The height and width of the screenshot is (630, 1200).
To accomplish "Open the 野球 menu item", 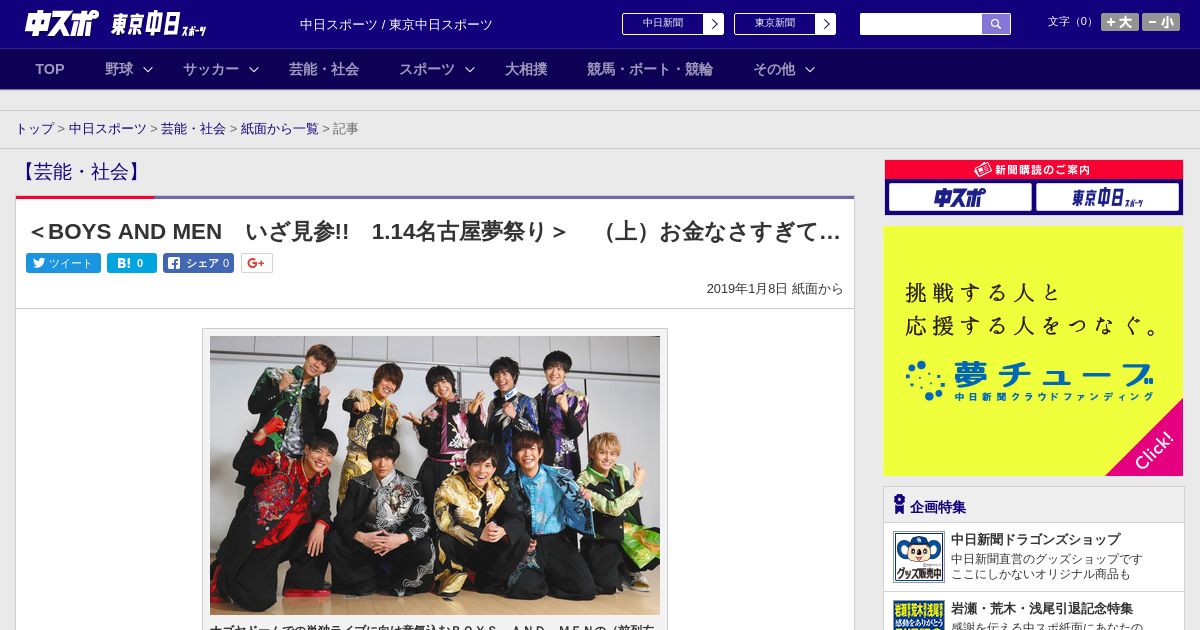I will (119, 69).
